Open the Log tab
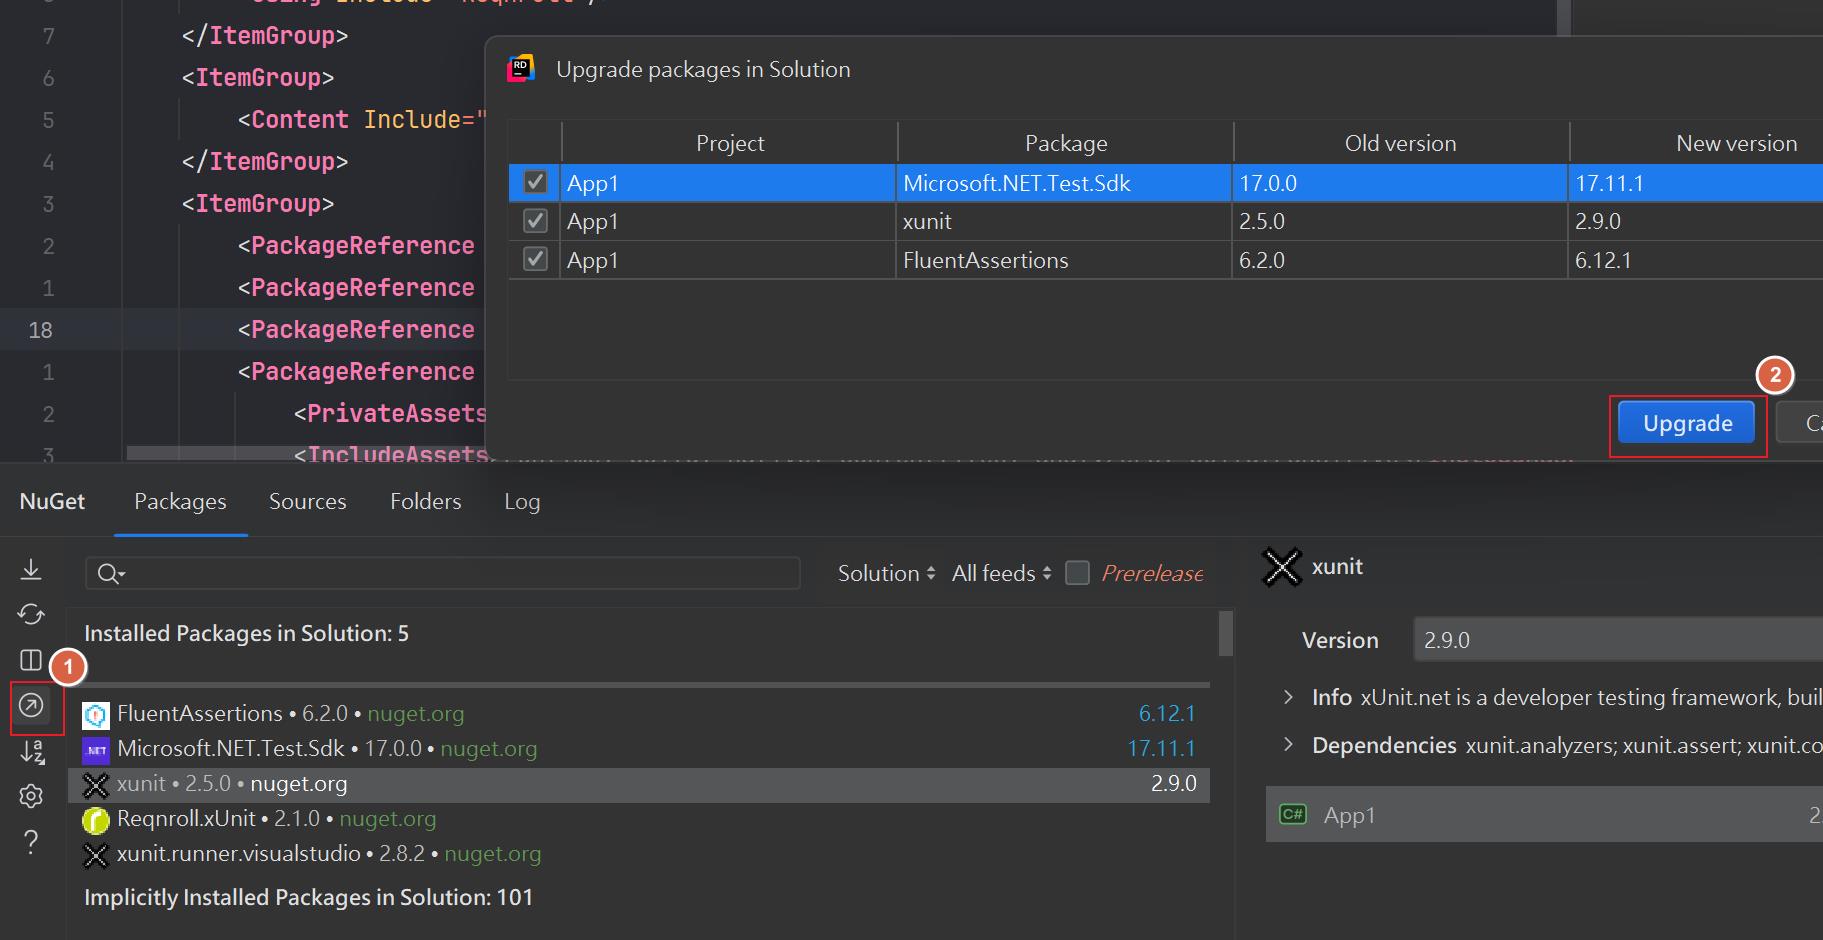 pyautogui.click(x=522, y=501)
